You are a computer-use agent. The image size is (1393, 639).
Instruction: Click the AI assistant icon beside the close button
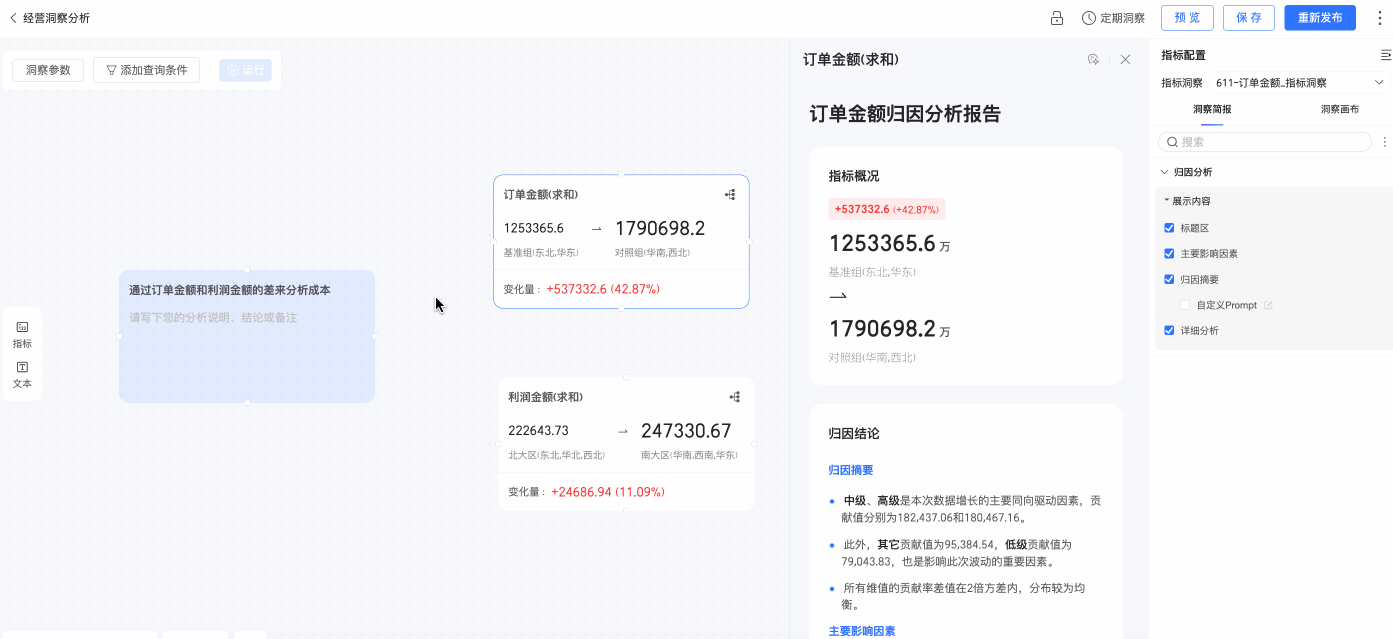1093,60
